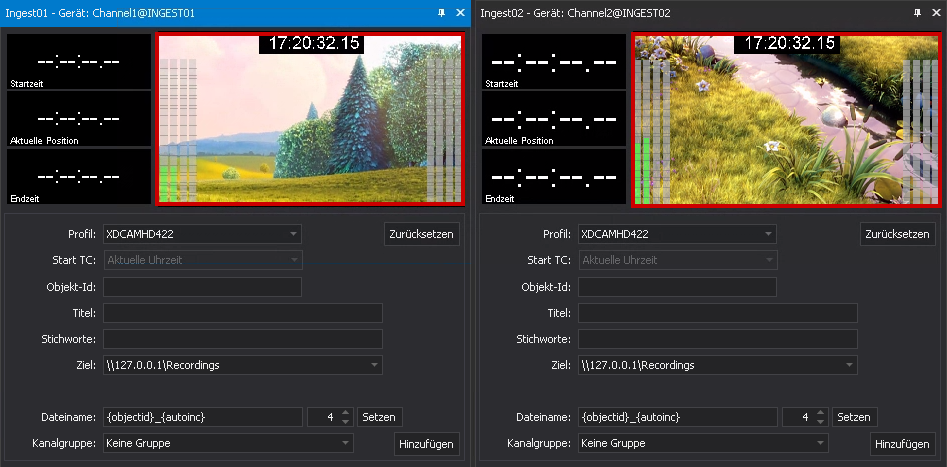Close the Ingest02 panel

click(936, 13)
